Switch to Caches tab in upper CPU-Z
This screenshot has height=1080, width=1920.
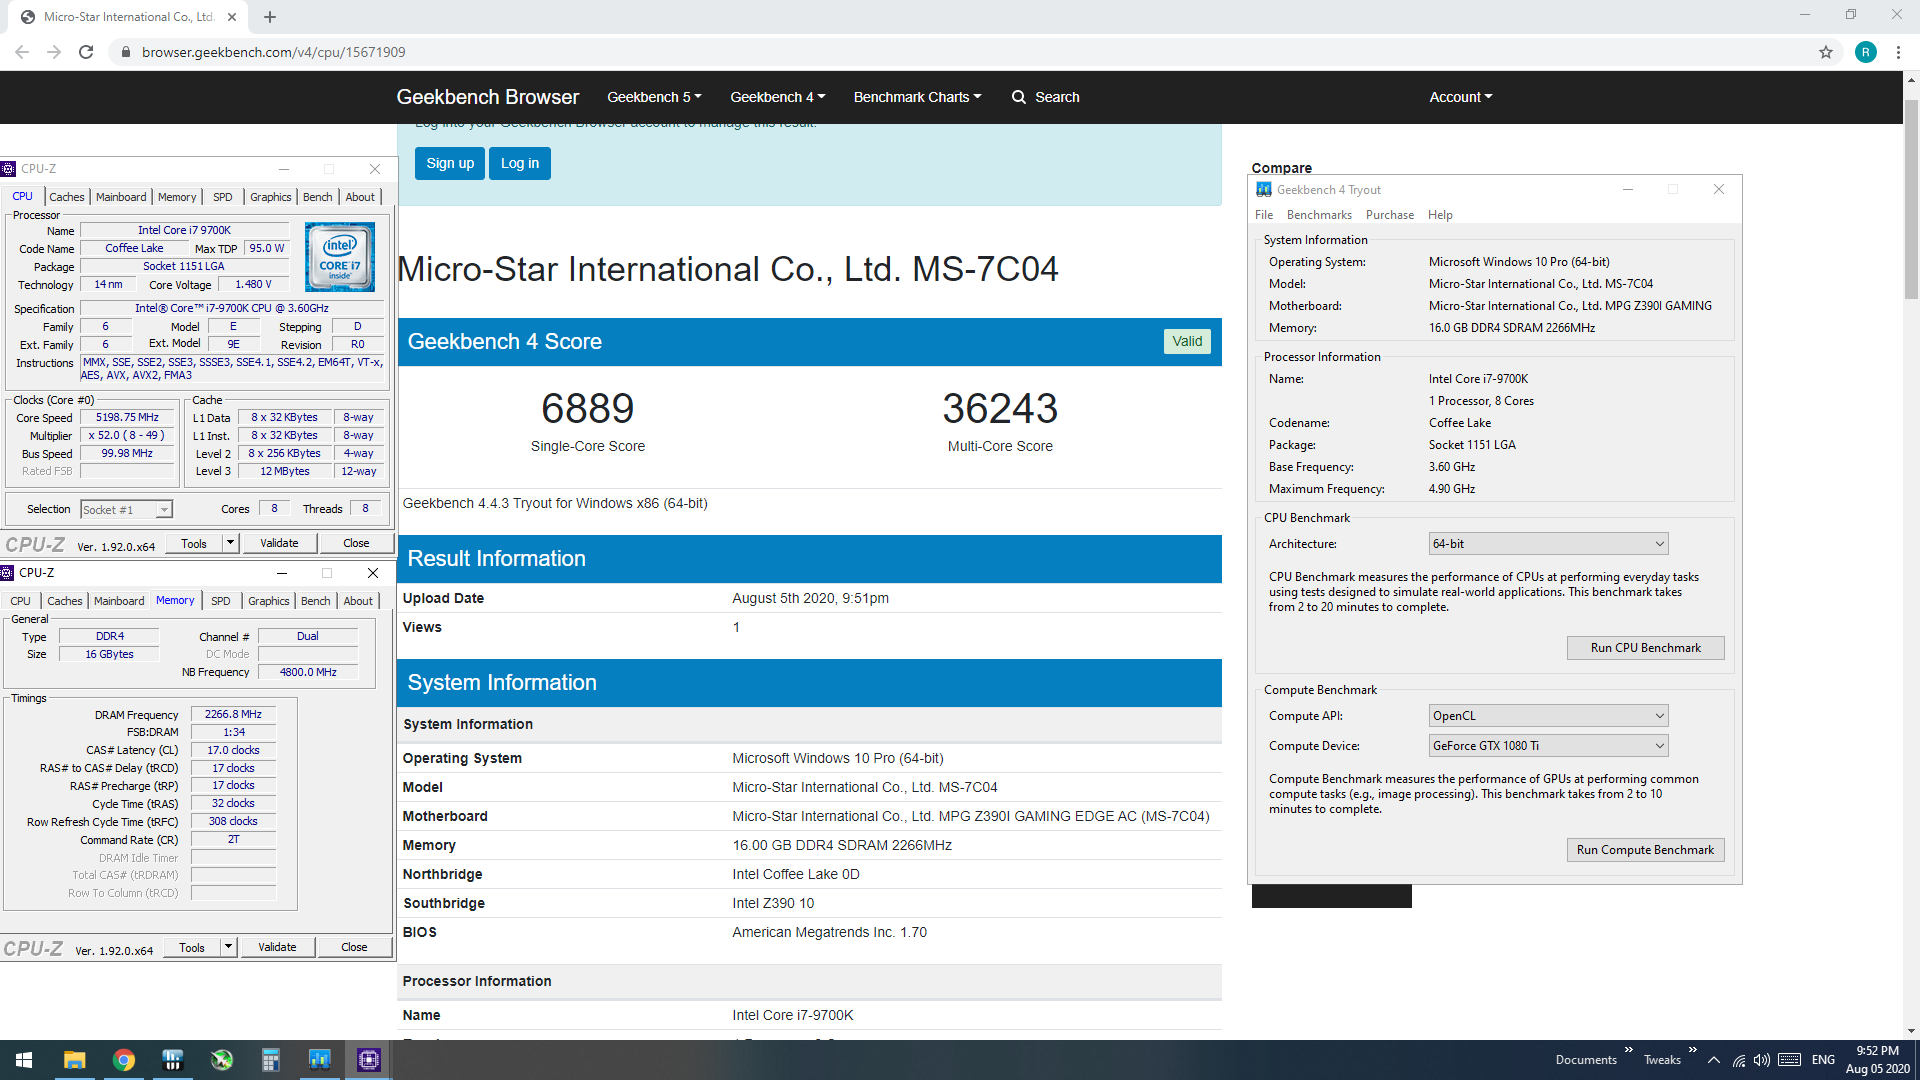67,197
